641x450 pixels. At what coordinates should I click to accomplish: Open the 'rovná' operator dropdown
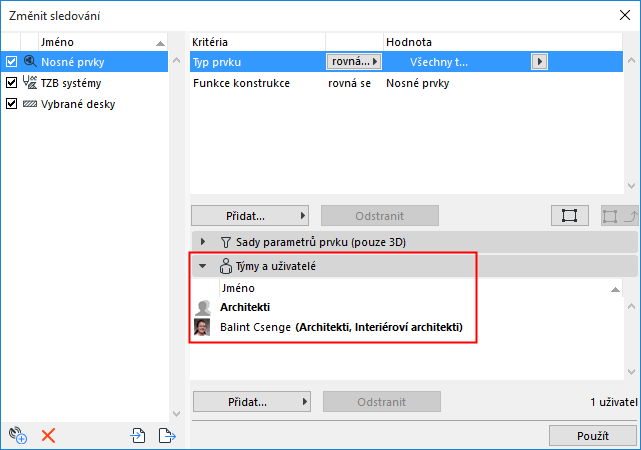(x=354, y=62)
